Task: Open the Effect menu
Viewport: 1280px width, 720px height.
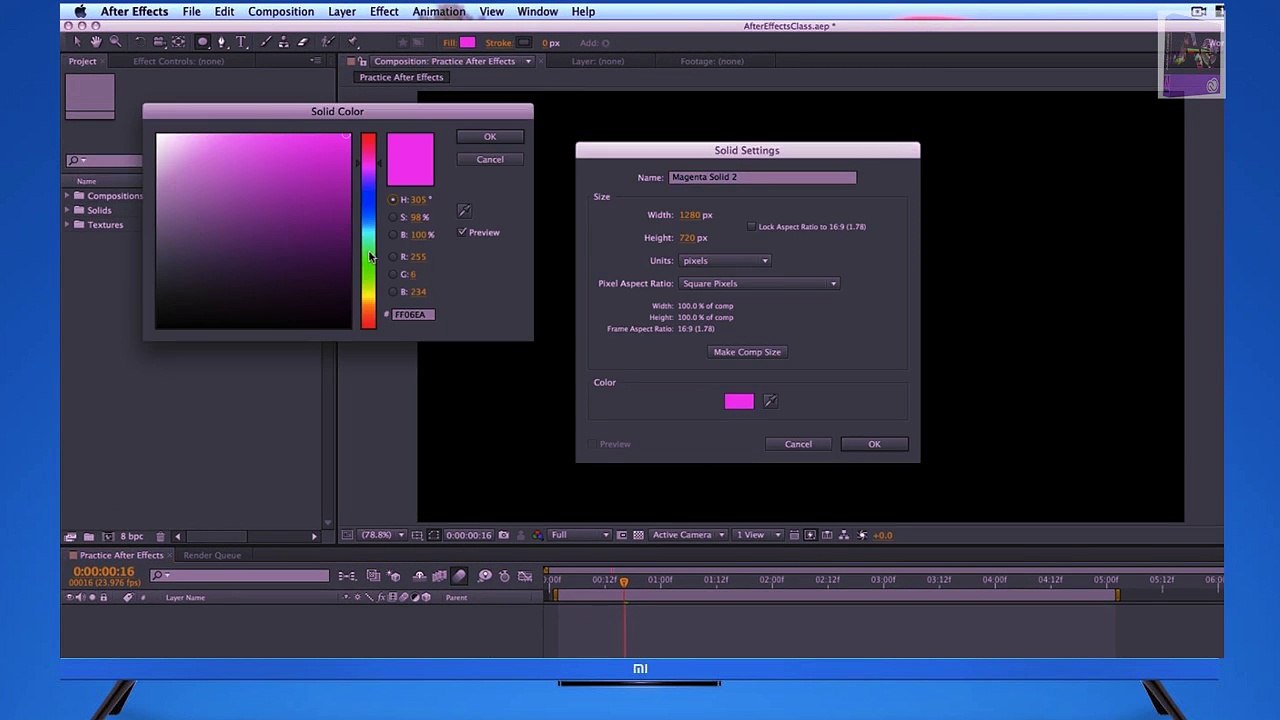Action: (384, 11)
